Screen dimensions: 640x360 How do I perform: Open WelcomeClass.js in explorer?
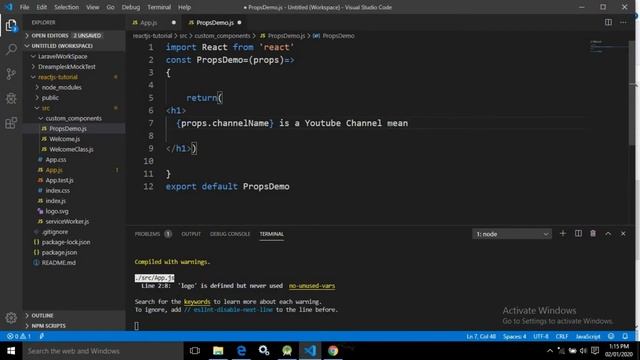coord(71,149)
